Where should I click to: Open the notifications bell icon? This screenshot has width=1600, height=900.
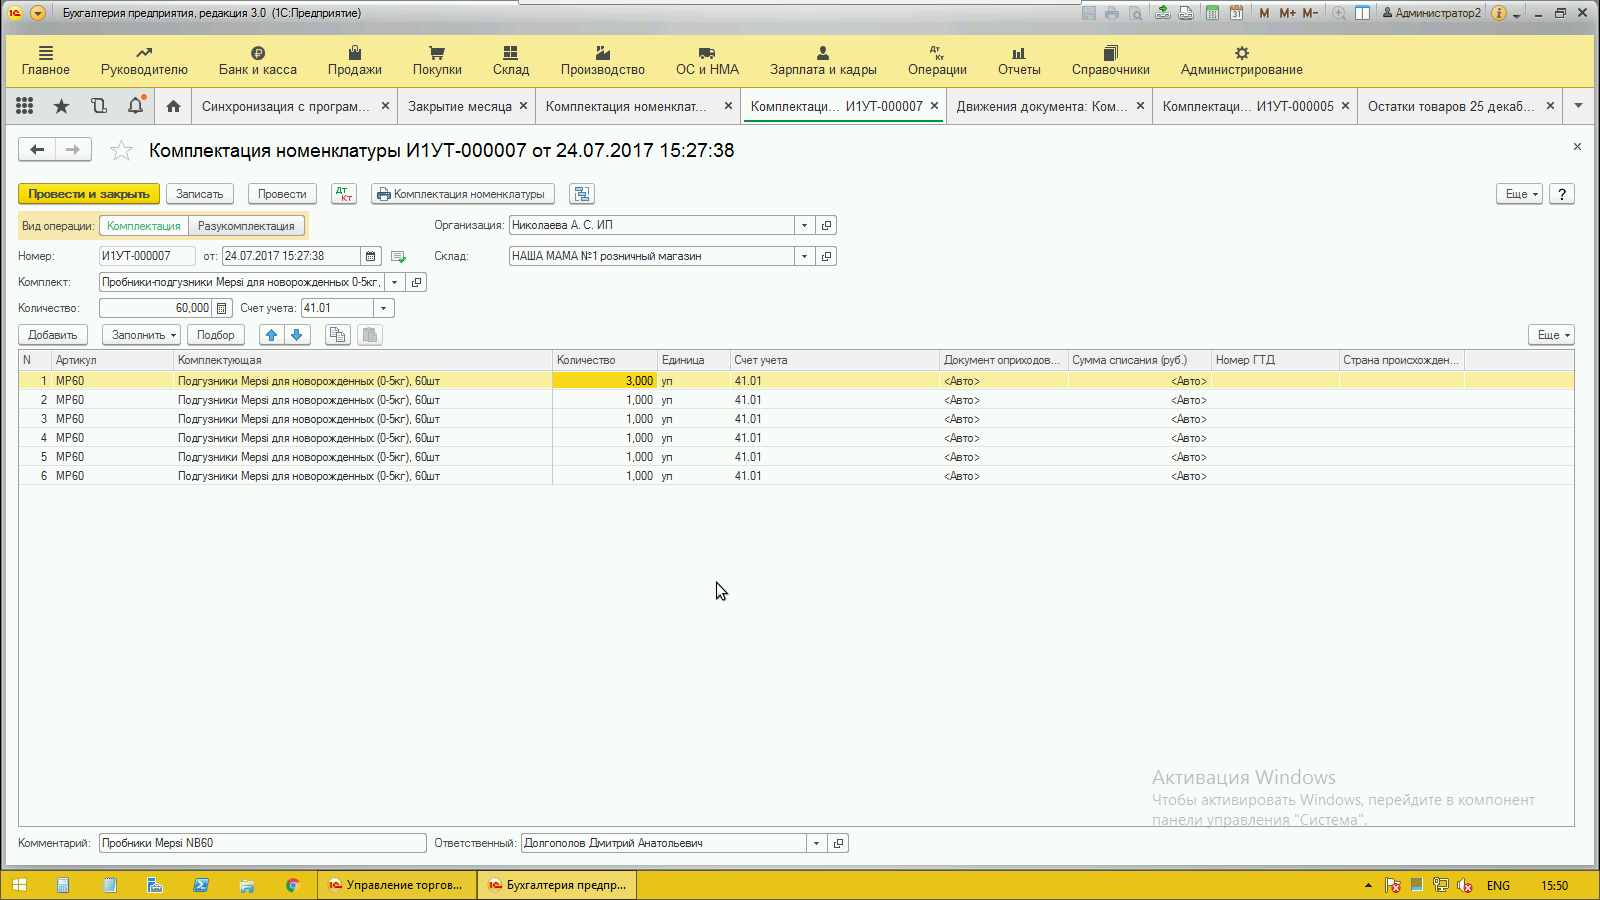click(136, 106)
